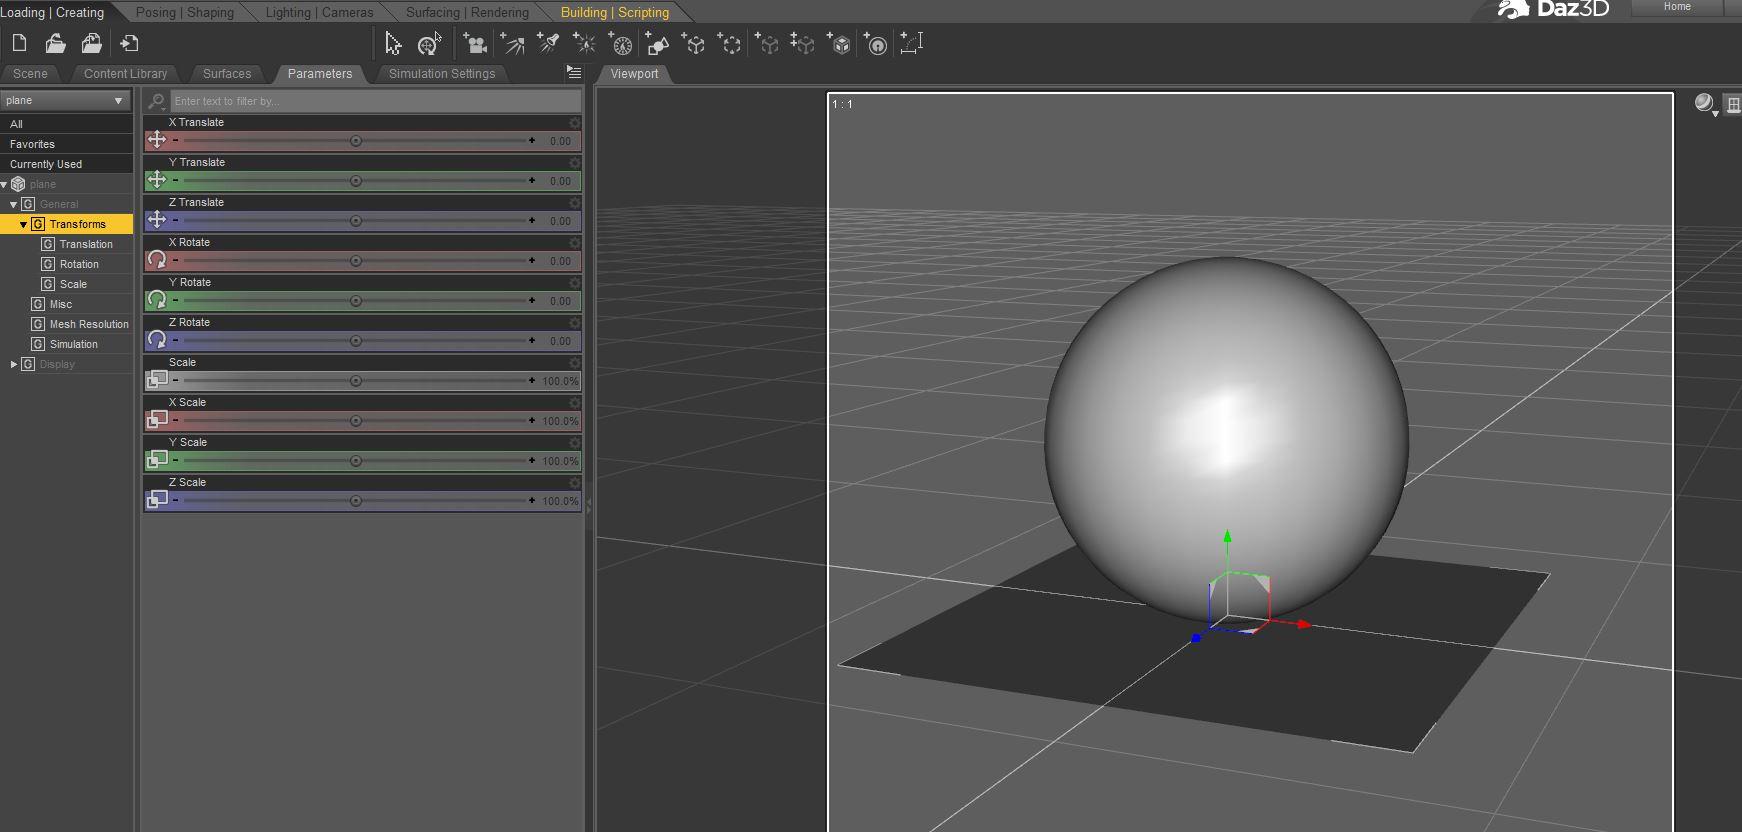1742x832 pixels.
Task: Decrease Y Scale with minus button
Action: pos(176,460)
